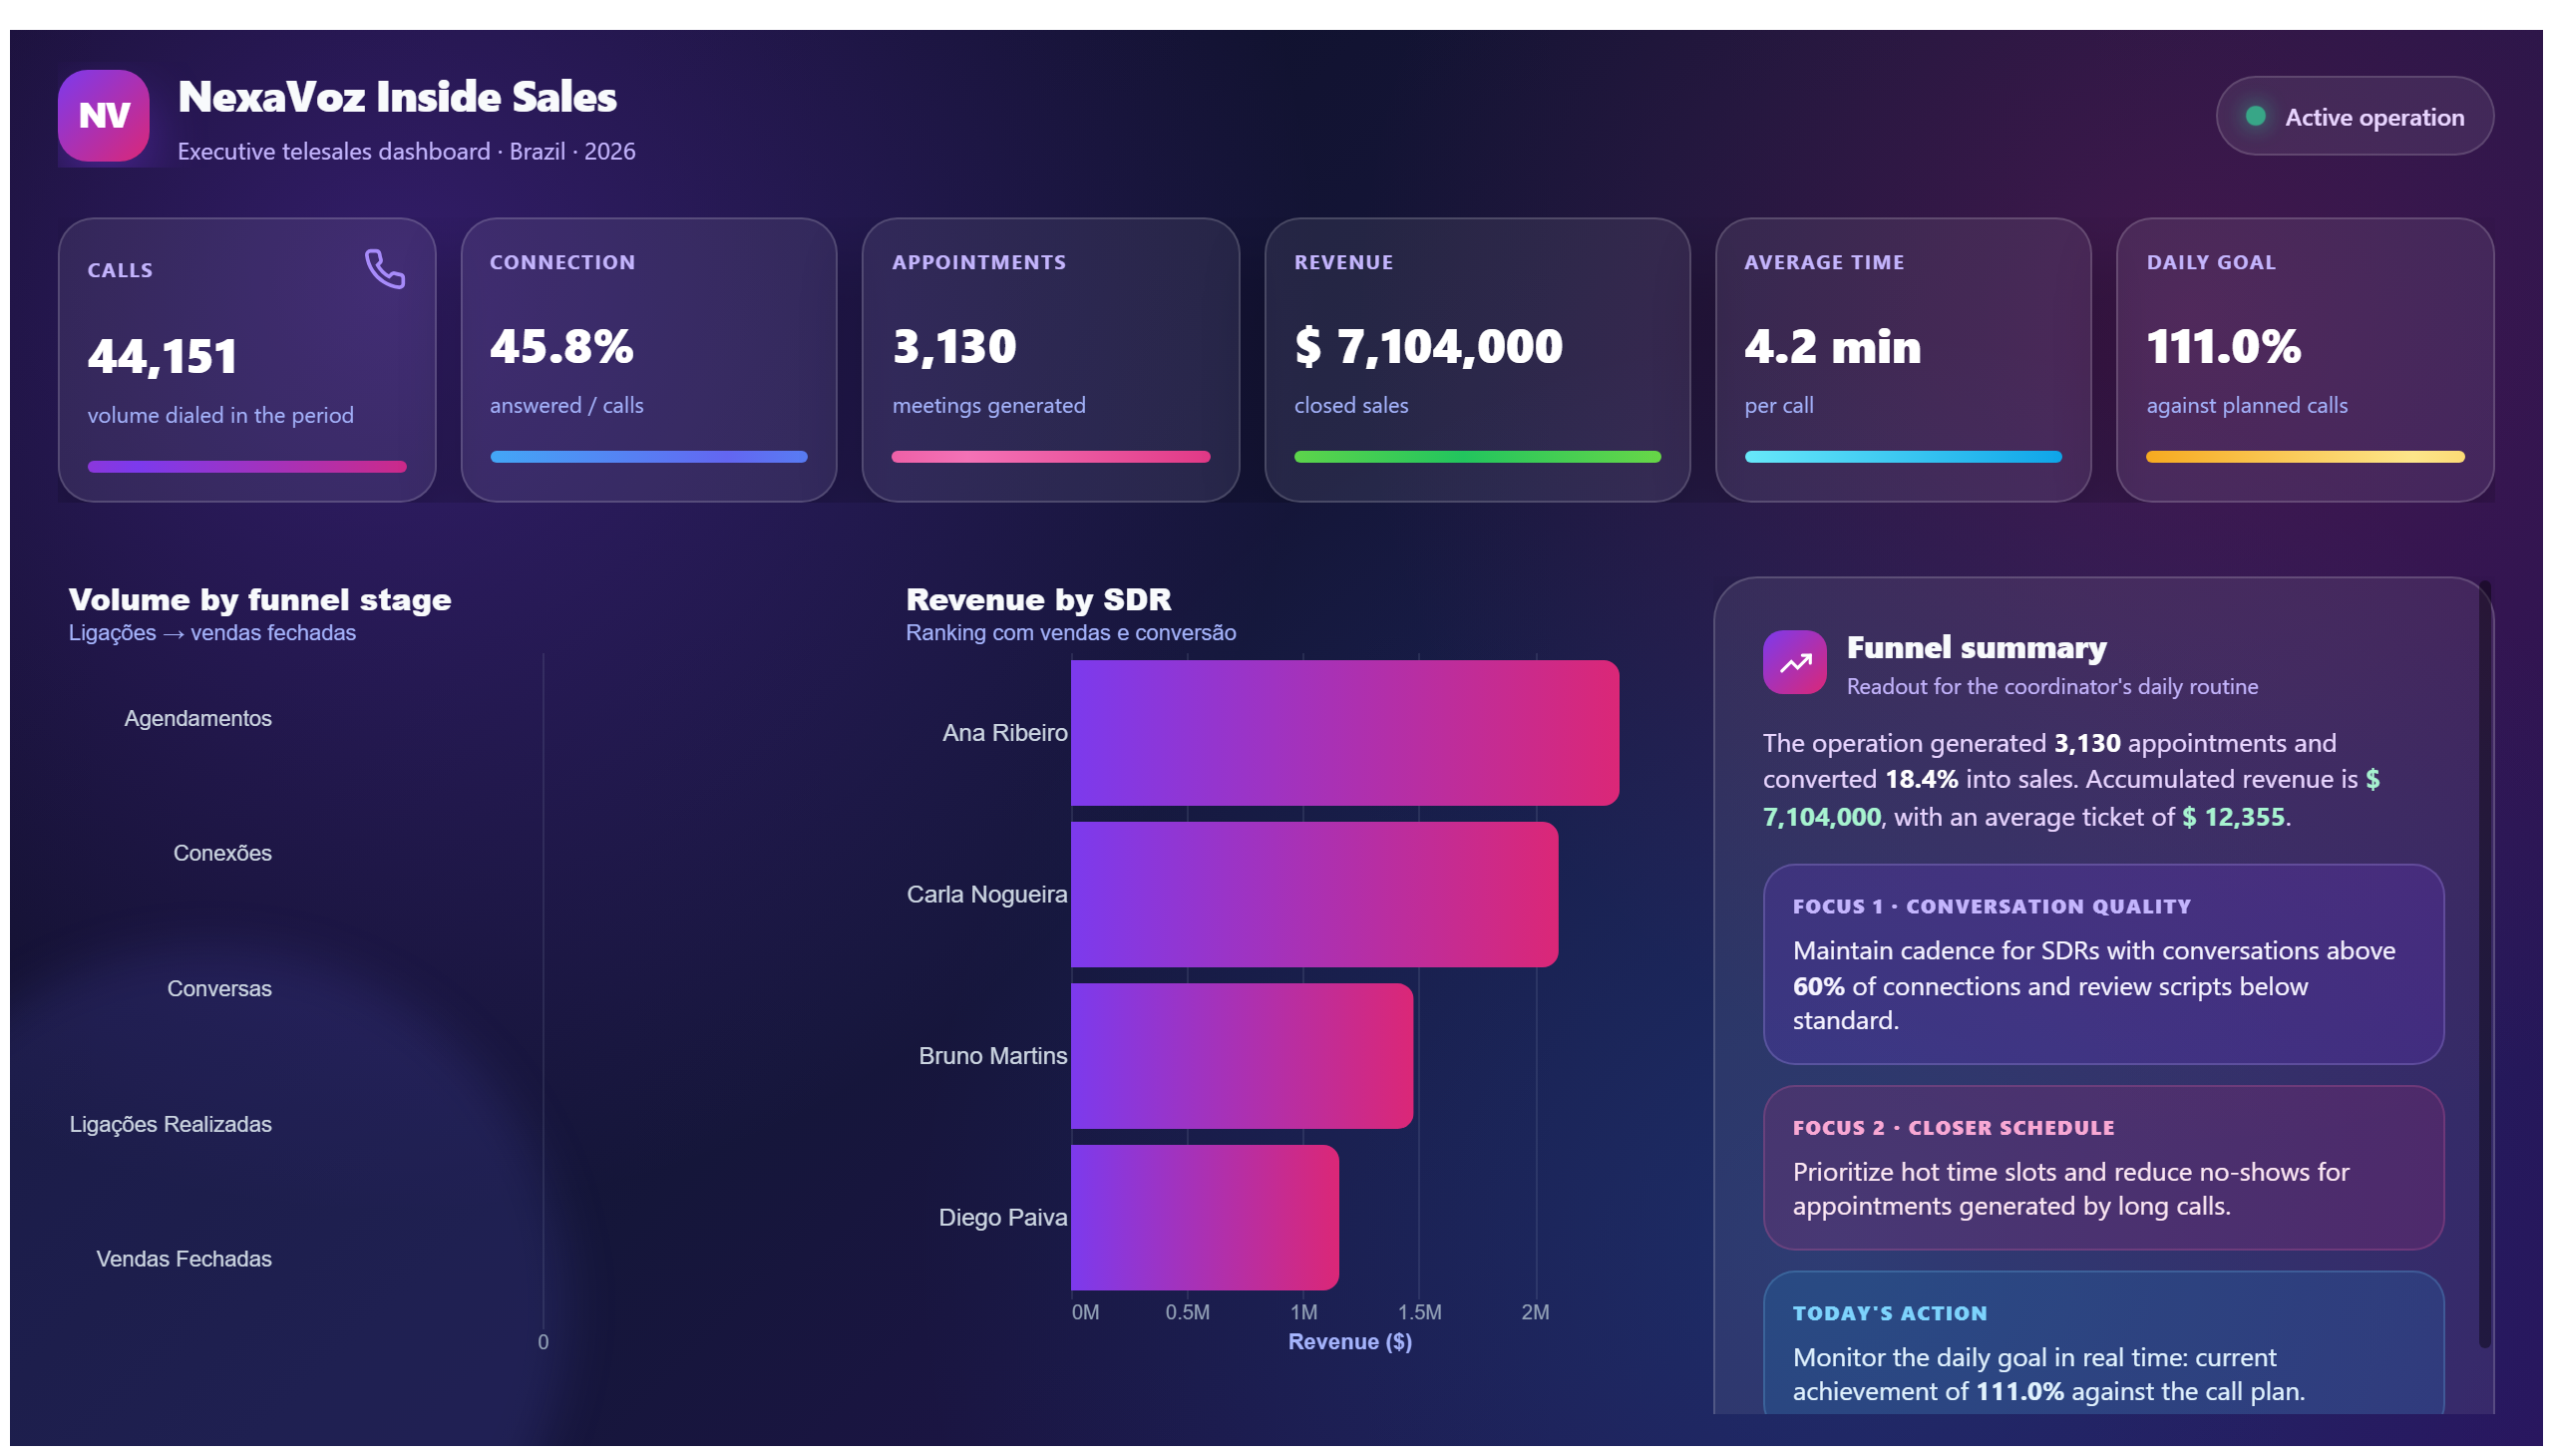The image size is (2553, 1456).
Task: Click the 'Vendas Fechadas' funnel label
Action: pos(184,1259)
